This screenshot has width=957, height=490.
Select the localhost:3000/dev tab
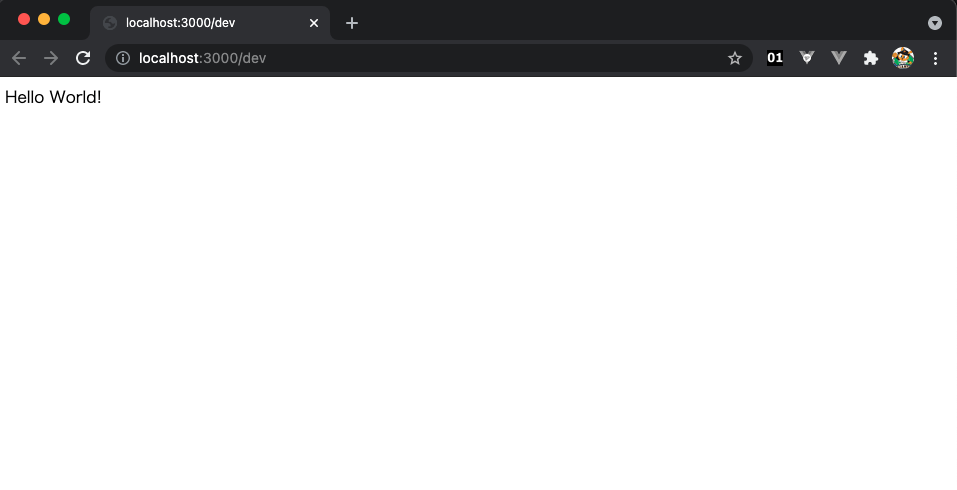pyautogui.click(x=210, y=23)
